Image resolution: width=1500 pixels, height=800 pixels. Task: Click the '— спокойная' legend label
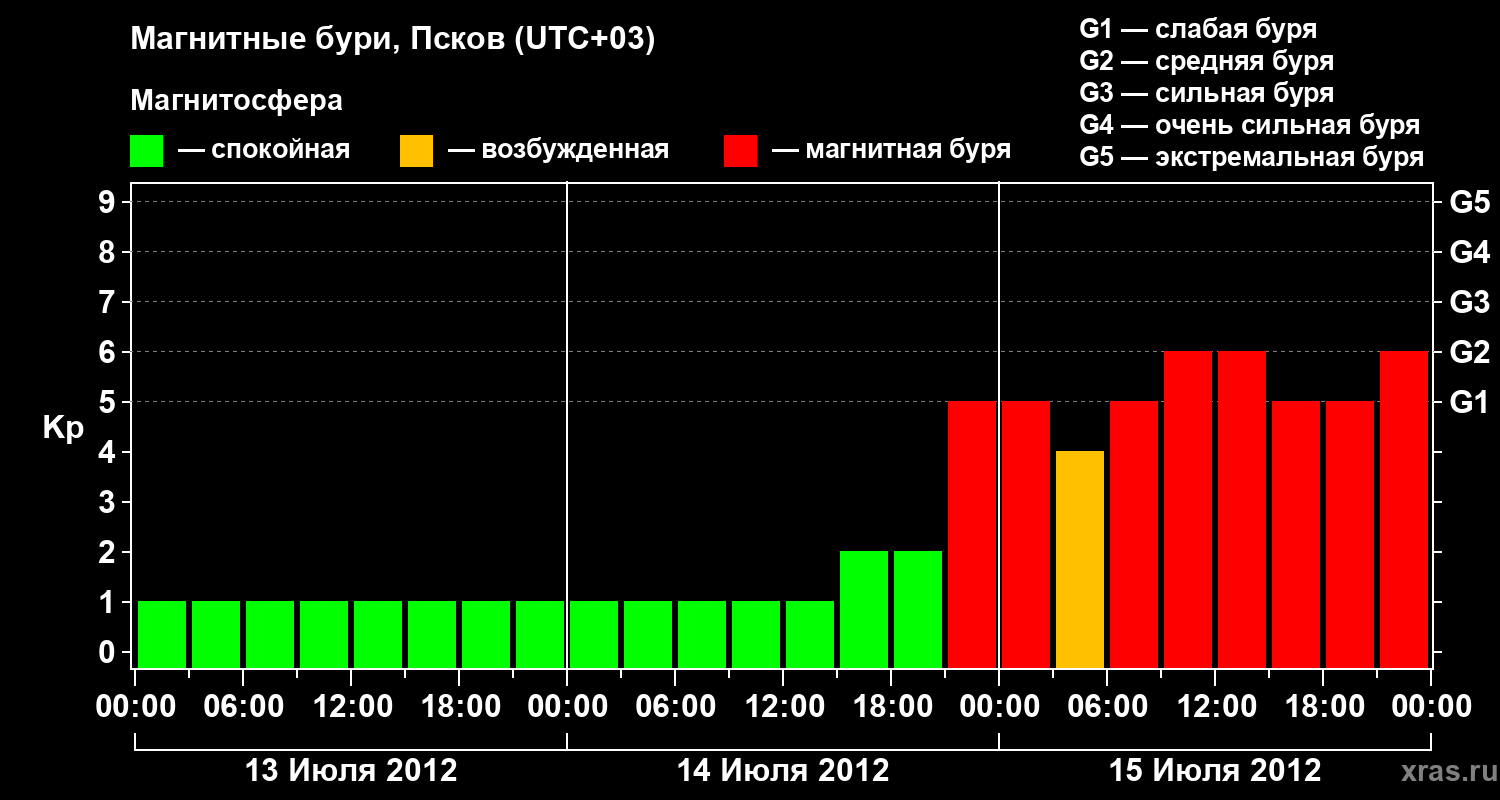pos(264,150)
